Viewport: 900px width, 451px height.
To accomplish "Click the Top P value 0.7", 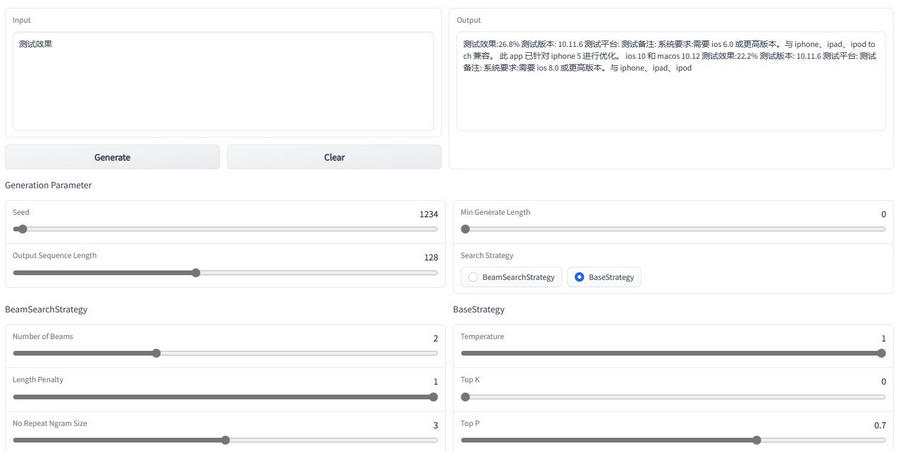I will point(879,425).
